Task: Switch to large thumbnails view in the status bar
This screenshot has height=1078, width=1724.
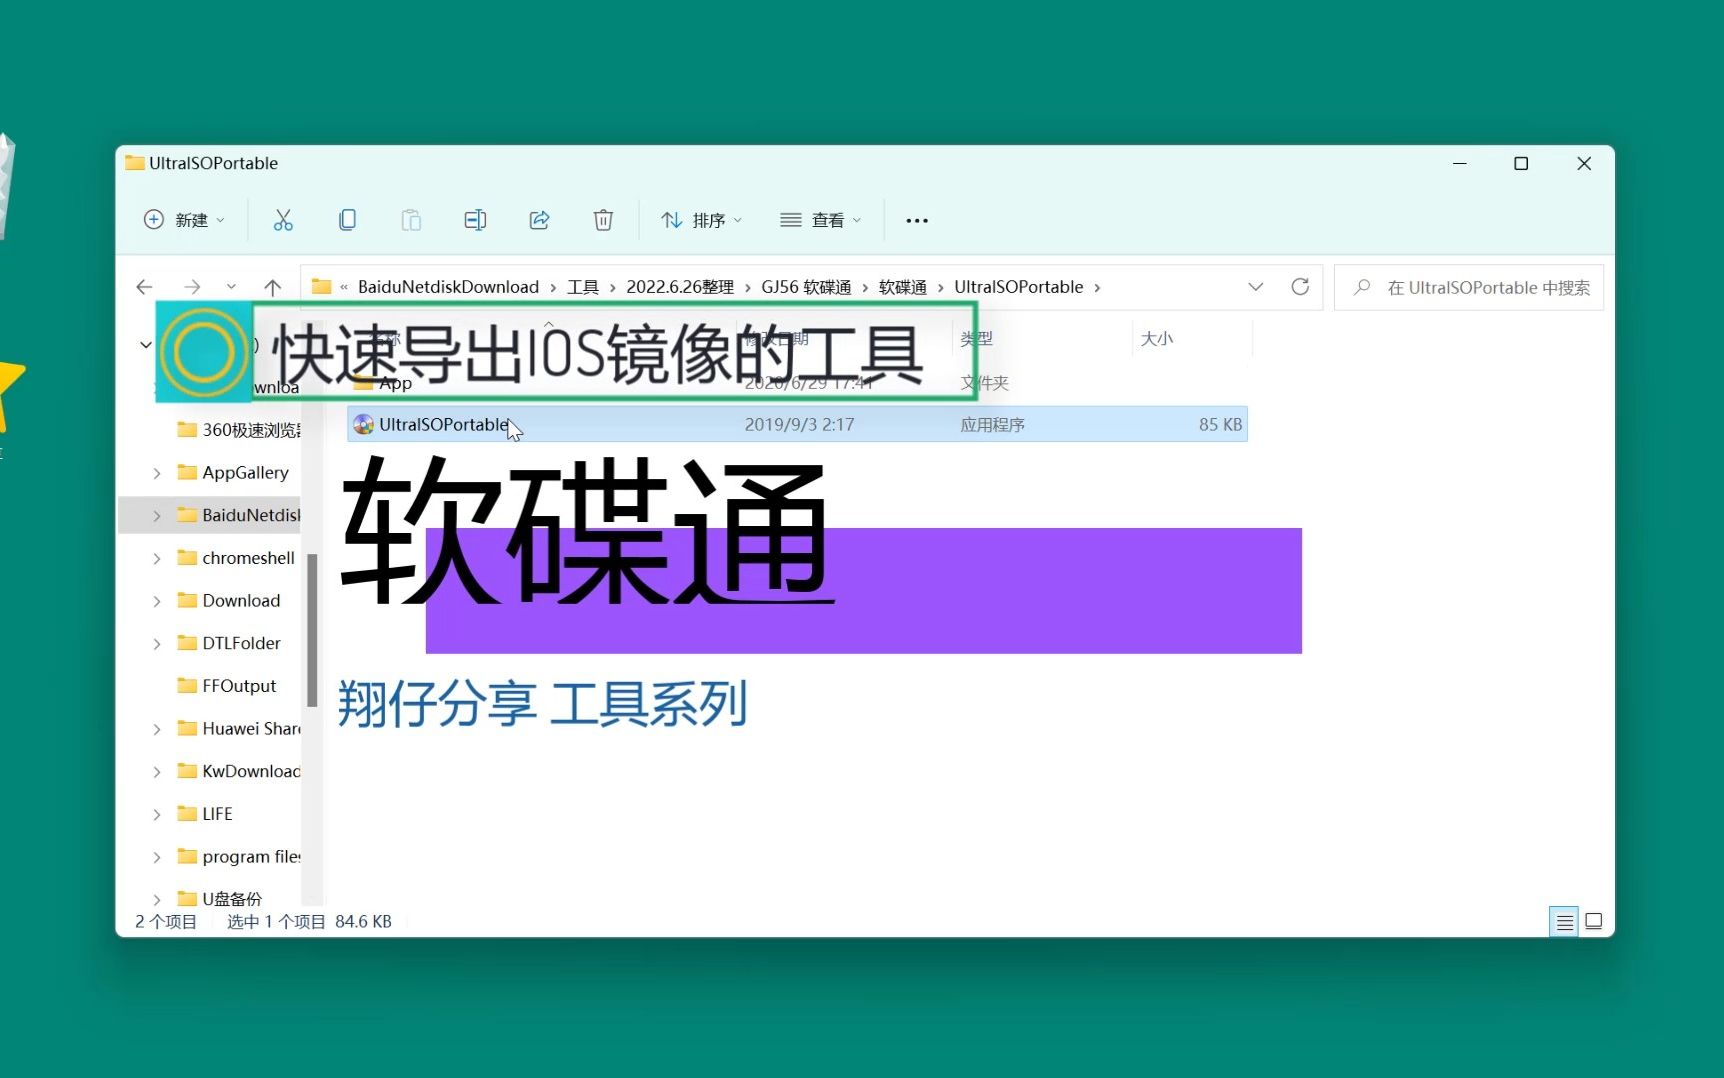Action: pyautogui.click(x=1595, y=921)
